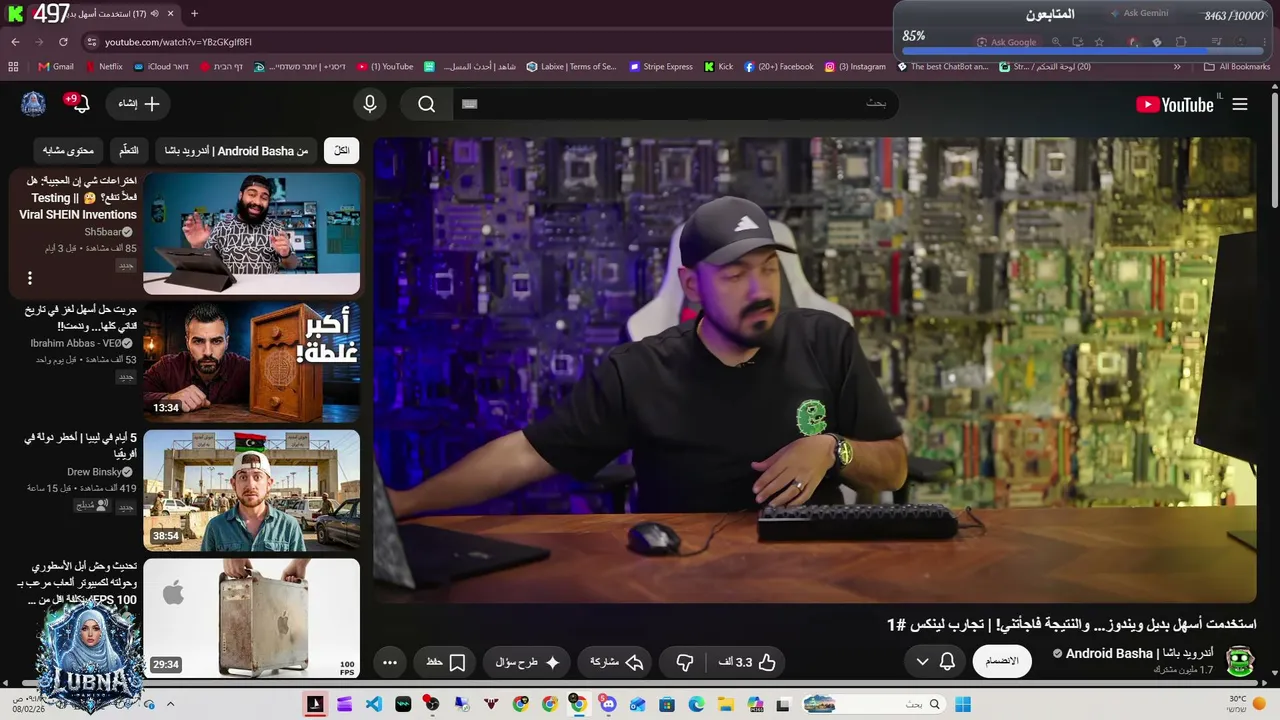
Task: Dislike the video
Action: (x=685, y=662)
